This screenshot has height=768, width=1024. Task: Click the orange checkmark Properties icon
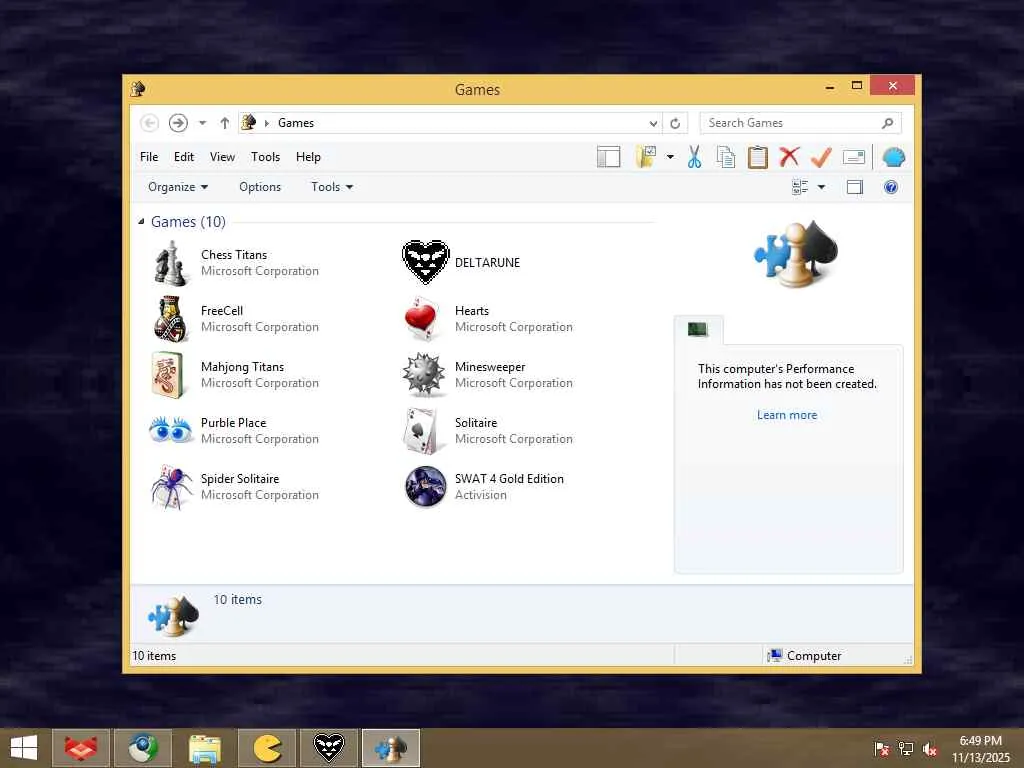point(822,157)
